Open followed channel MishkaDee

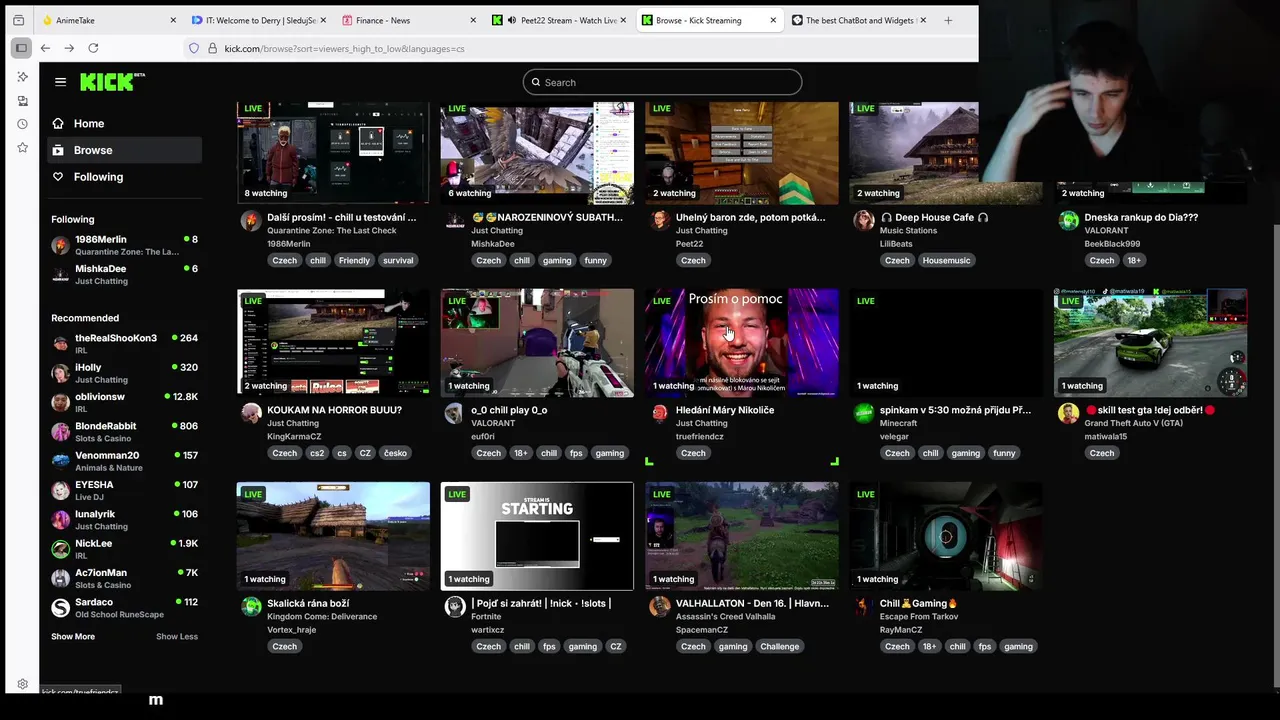pyautogui.click(x=124, y=275)
